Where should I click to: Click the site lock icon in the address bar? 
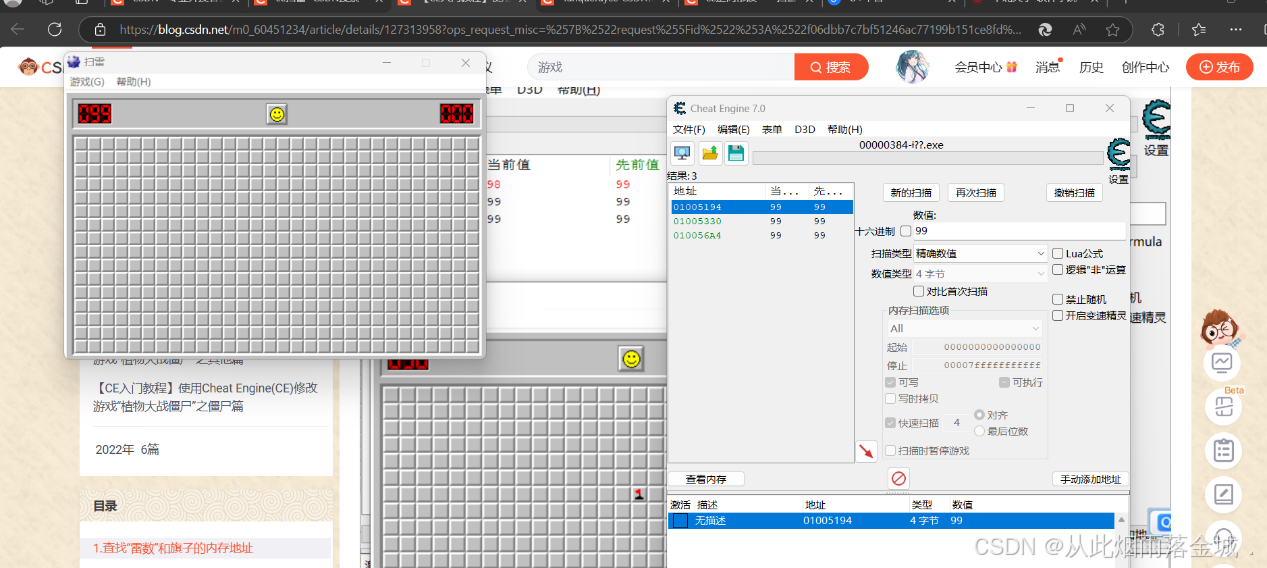click(100, 30)
